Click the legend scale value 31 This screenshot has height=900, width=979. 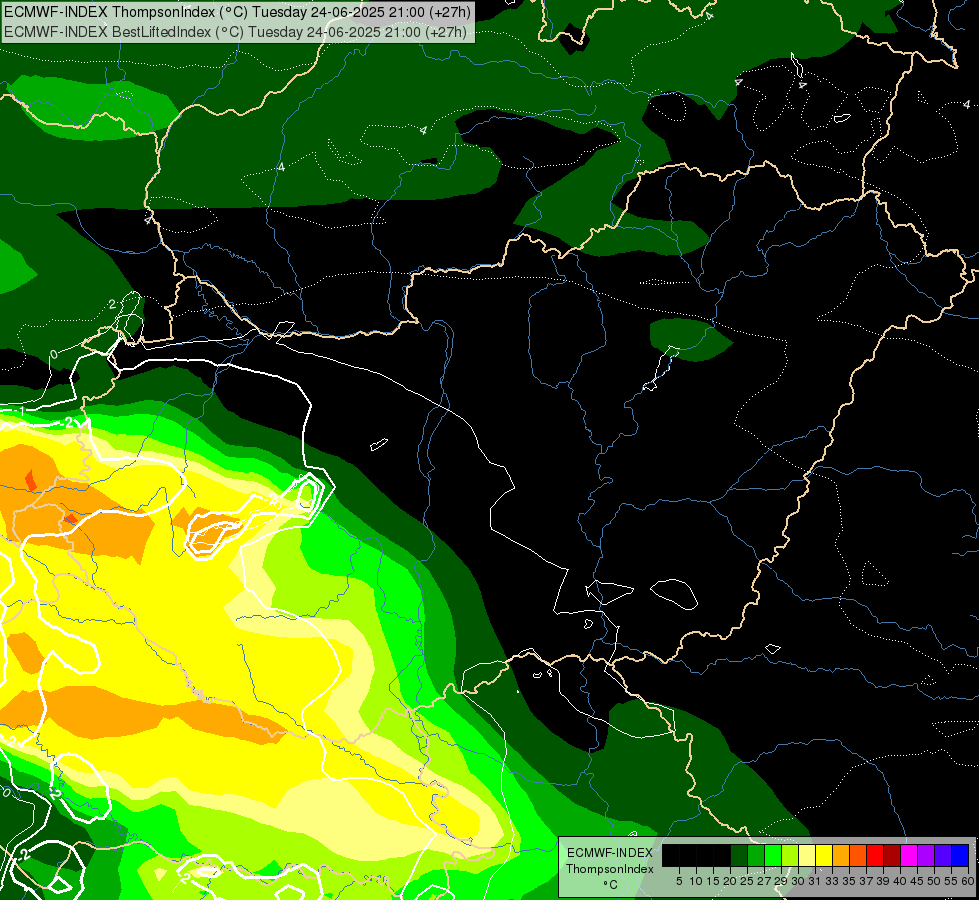tap(815, 881)
